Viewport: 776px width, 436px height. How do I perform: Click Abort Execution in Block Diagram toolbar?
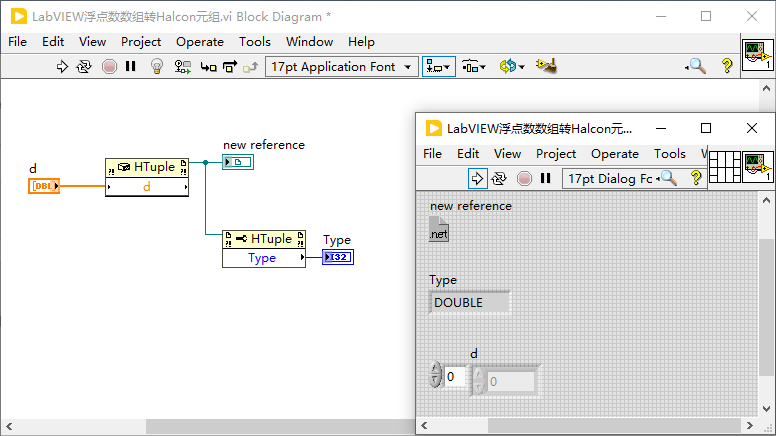pos(109,66)
